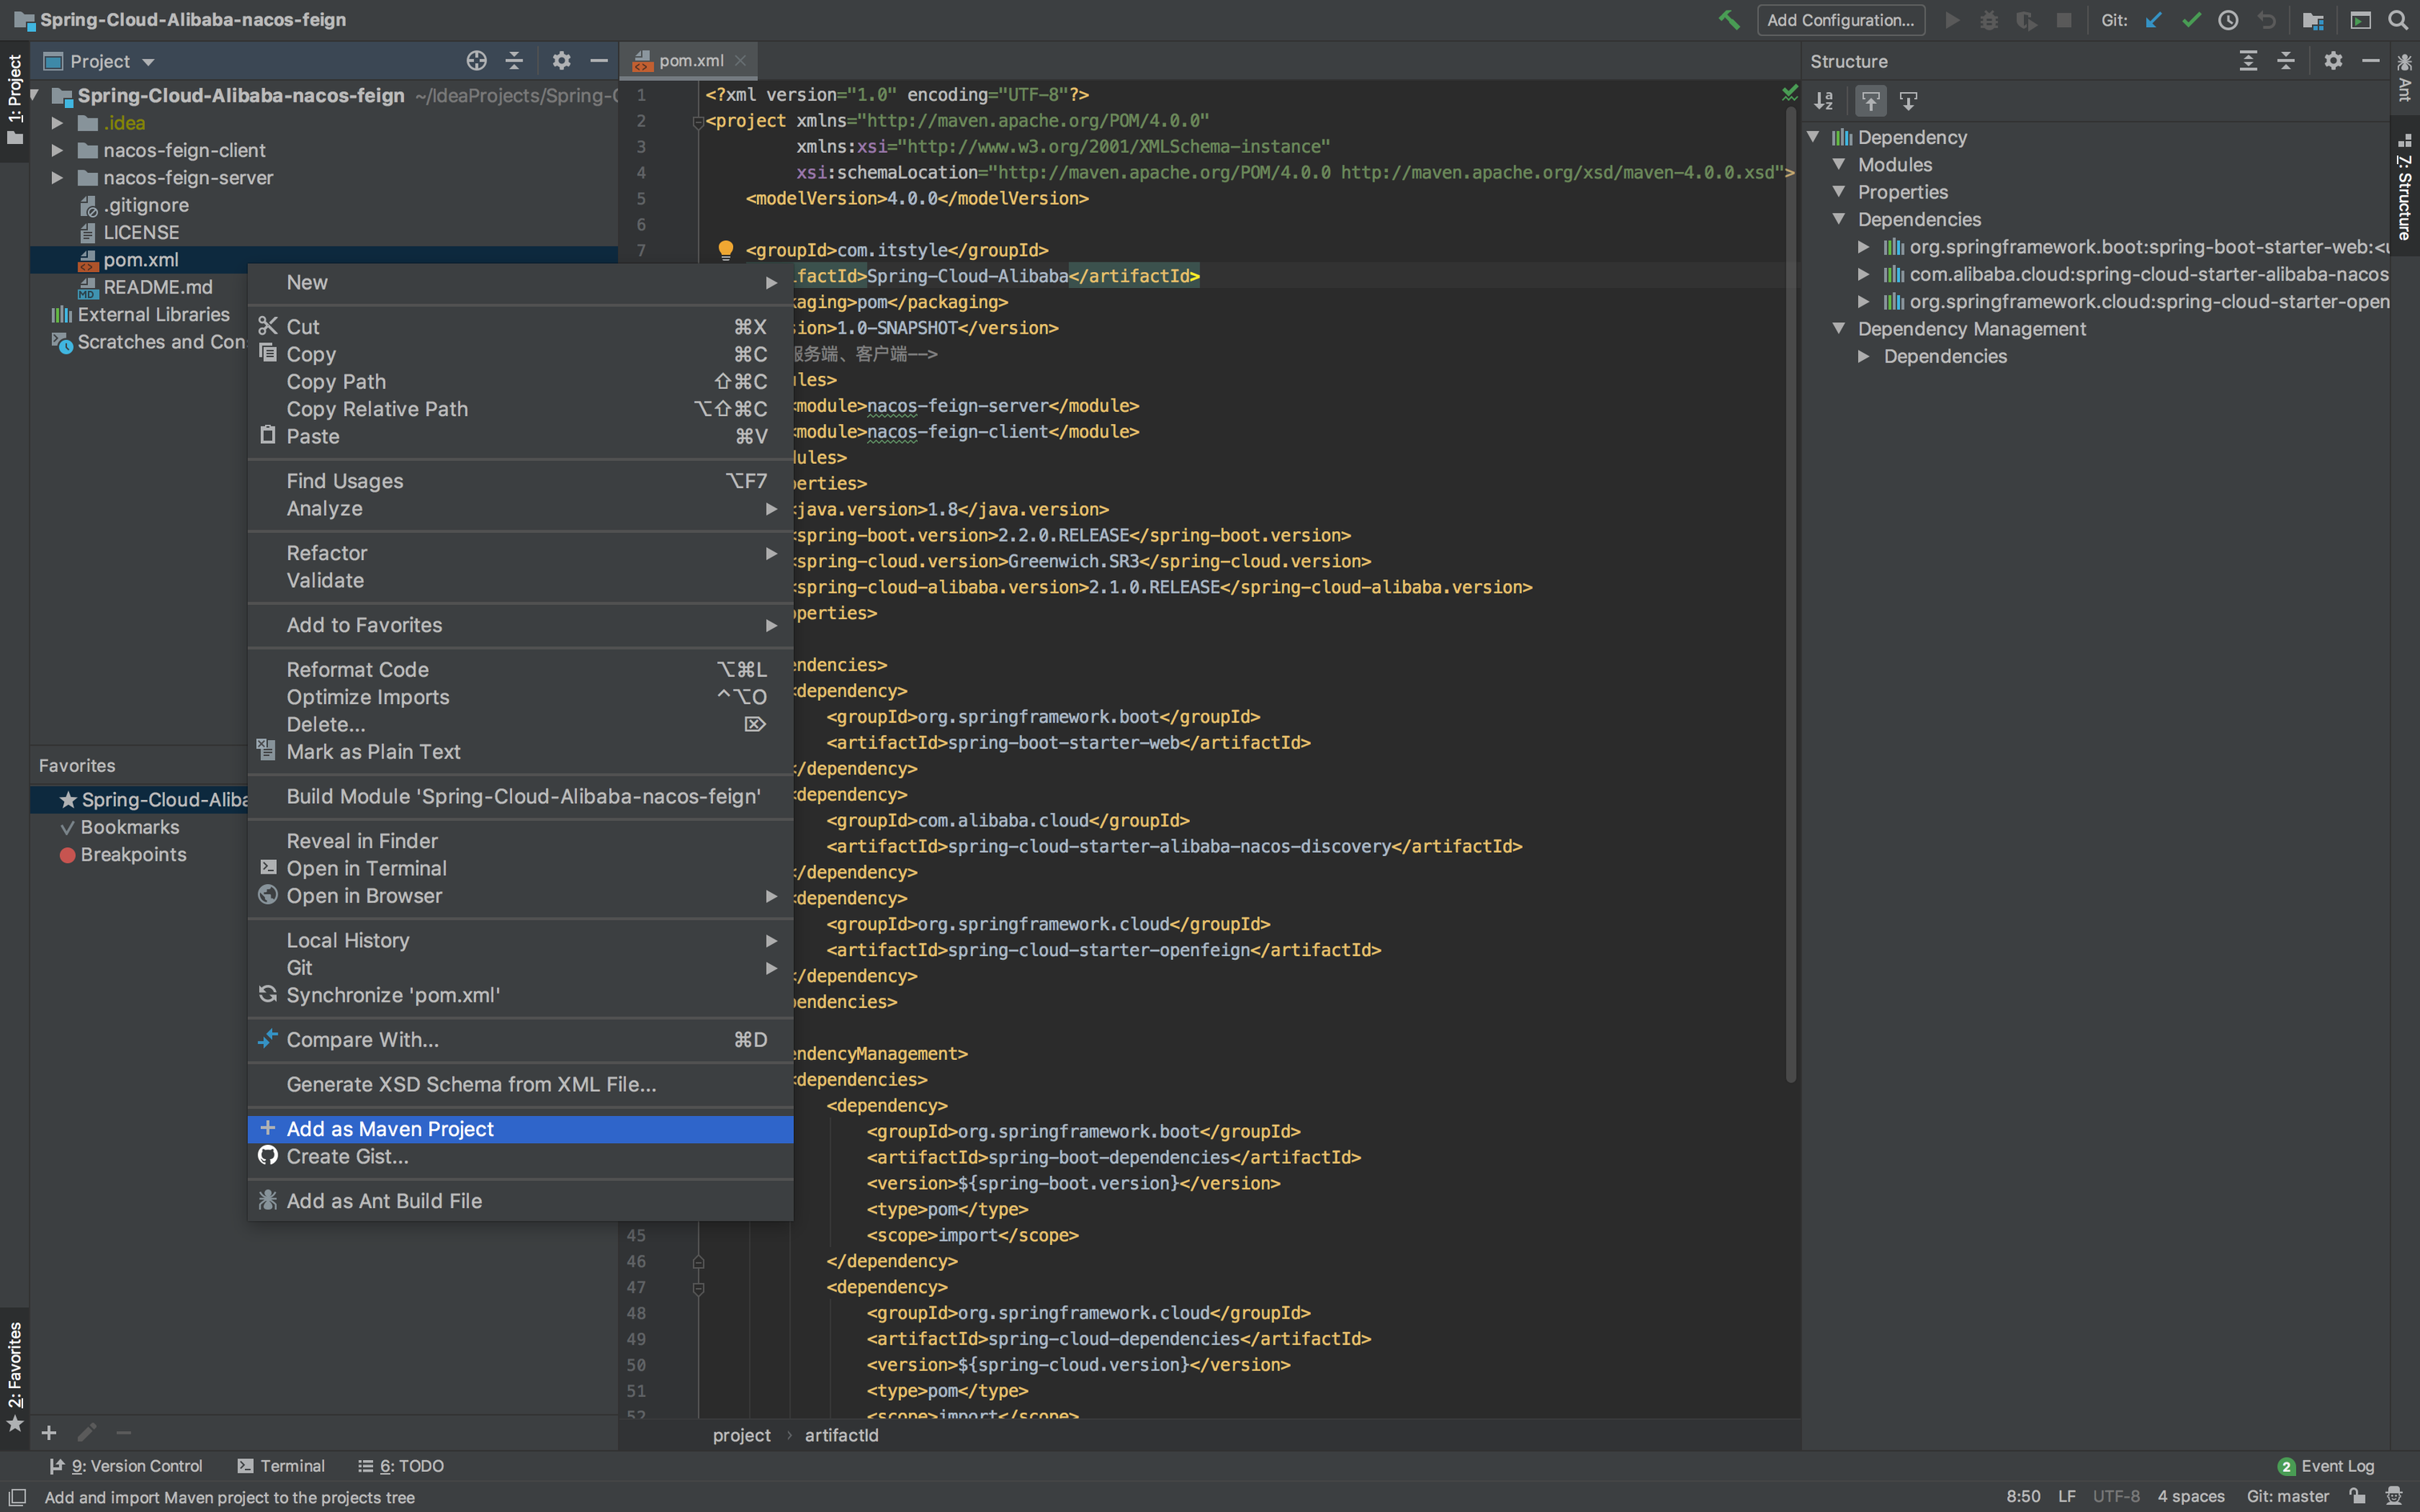Click Add Configuration... button
The width and height of the screenshot is (2420, 1512).
click(x=1840, y=20)
